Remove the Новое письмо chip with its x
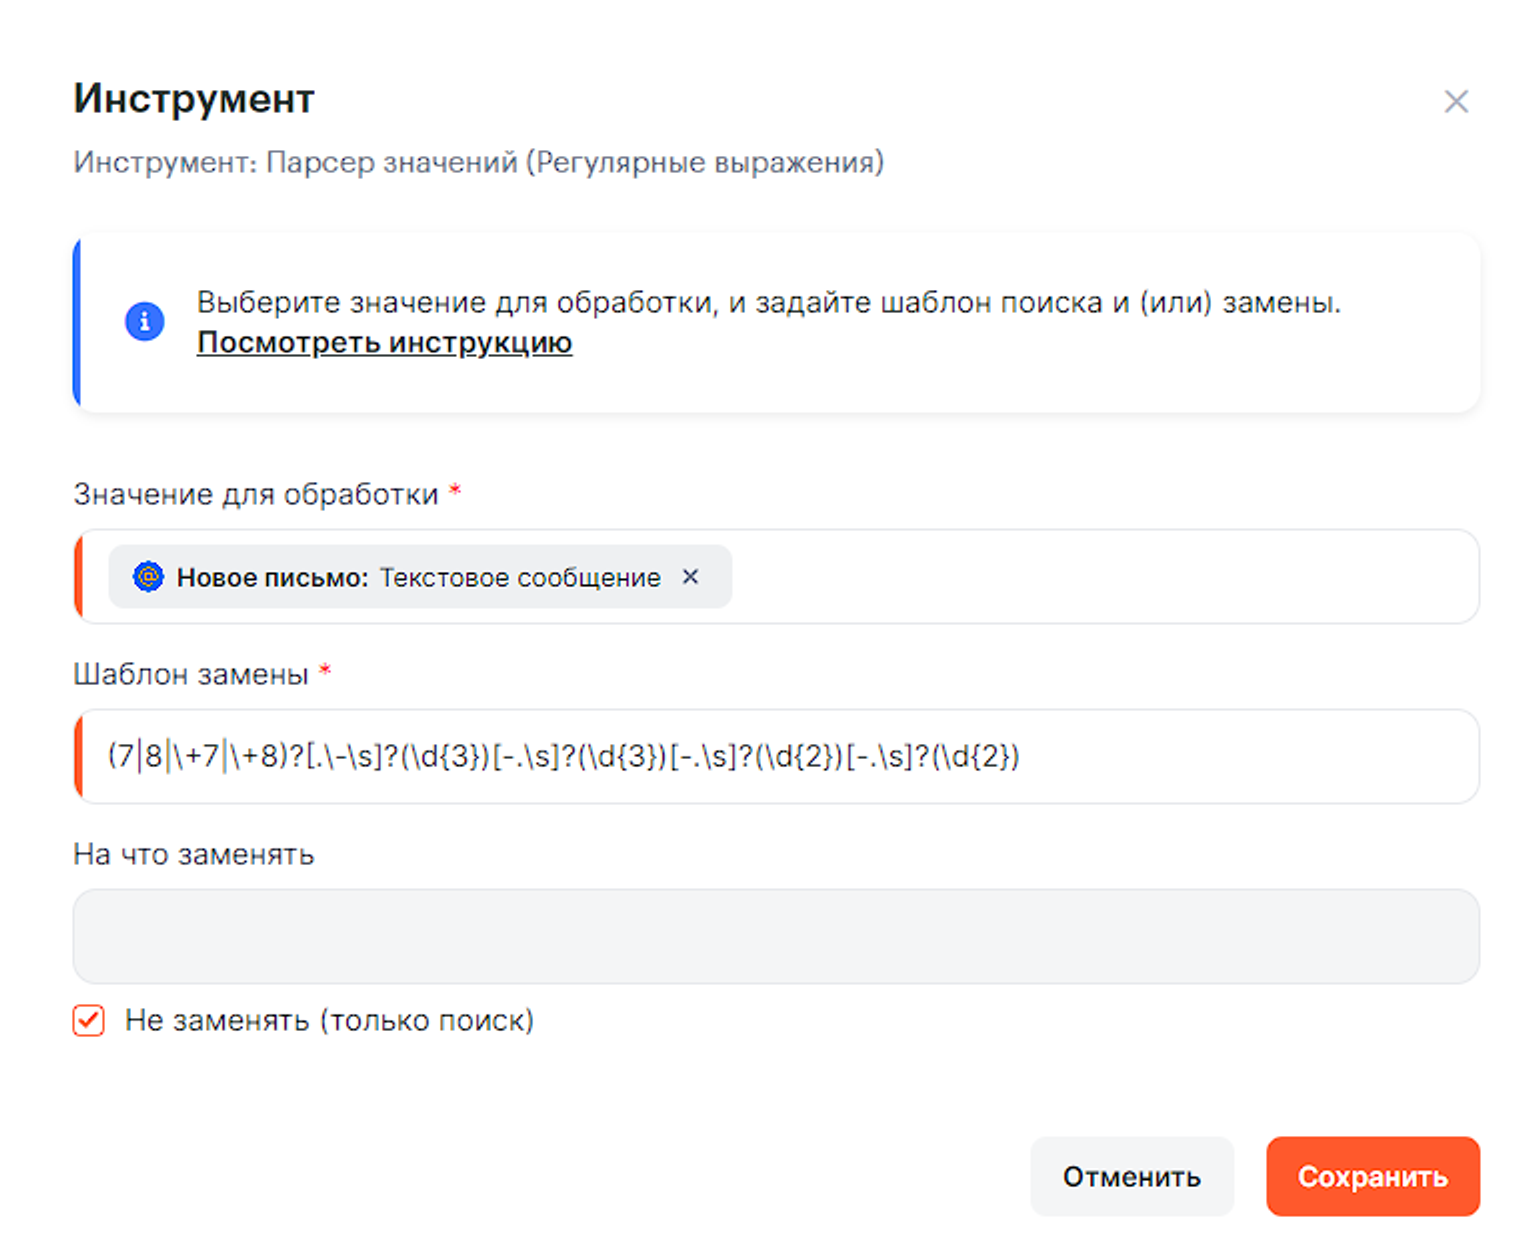Screen dimensions: 1540x1258 (690, 577)
